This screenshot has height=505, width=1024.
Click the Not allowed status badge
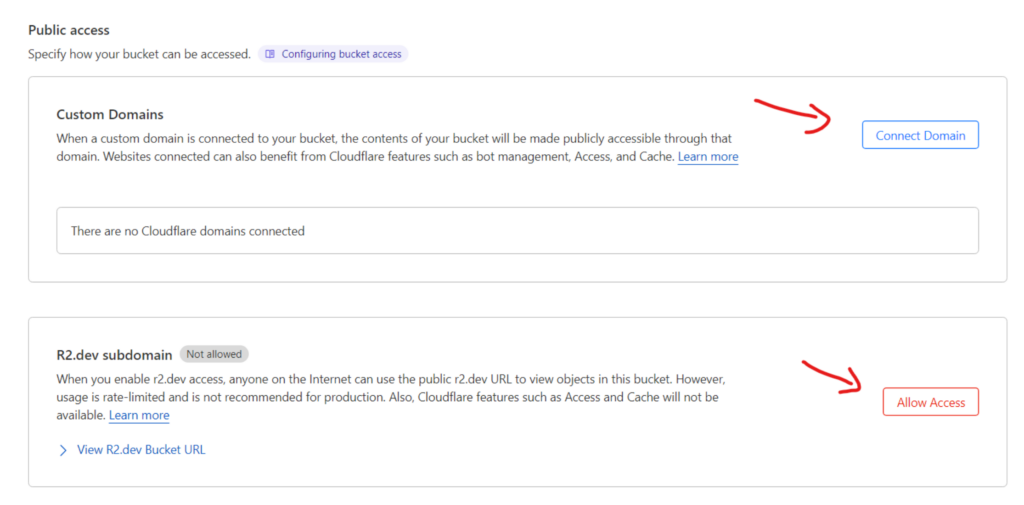[214, 354]
